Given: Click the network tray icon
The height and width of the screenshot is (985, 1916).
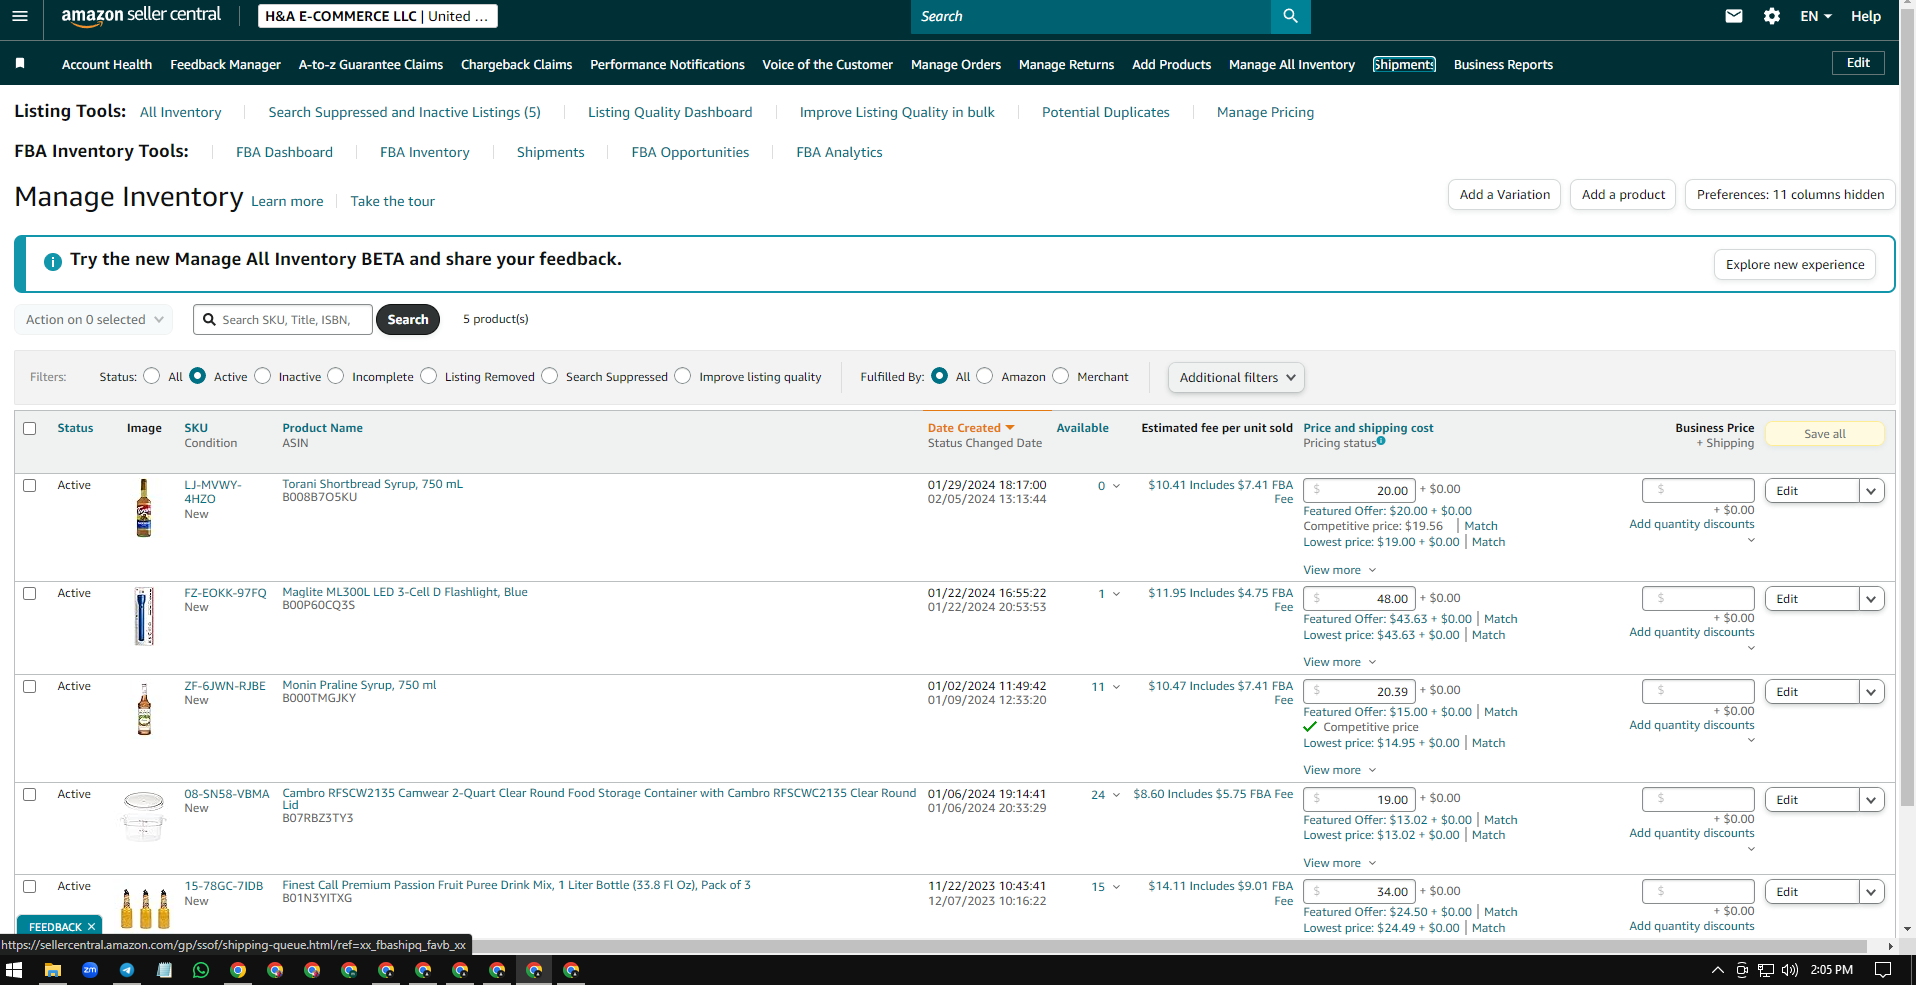Looking at the screenshot, I should (1766, 970).
